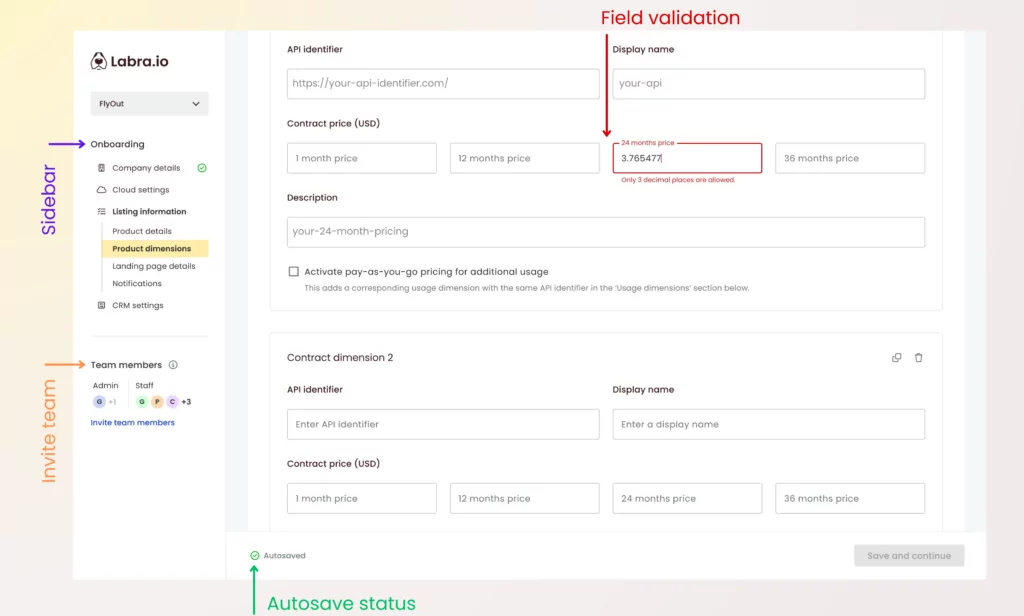Click dimension 2 12 months price field

click(x=524, y=498)
